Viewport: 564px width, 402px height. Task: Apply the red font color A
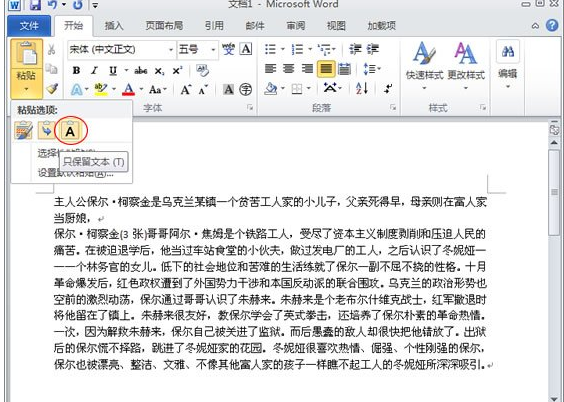[129, 89]
